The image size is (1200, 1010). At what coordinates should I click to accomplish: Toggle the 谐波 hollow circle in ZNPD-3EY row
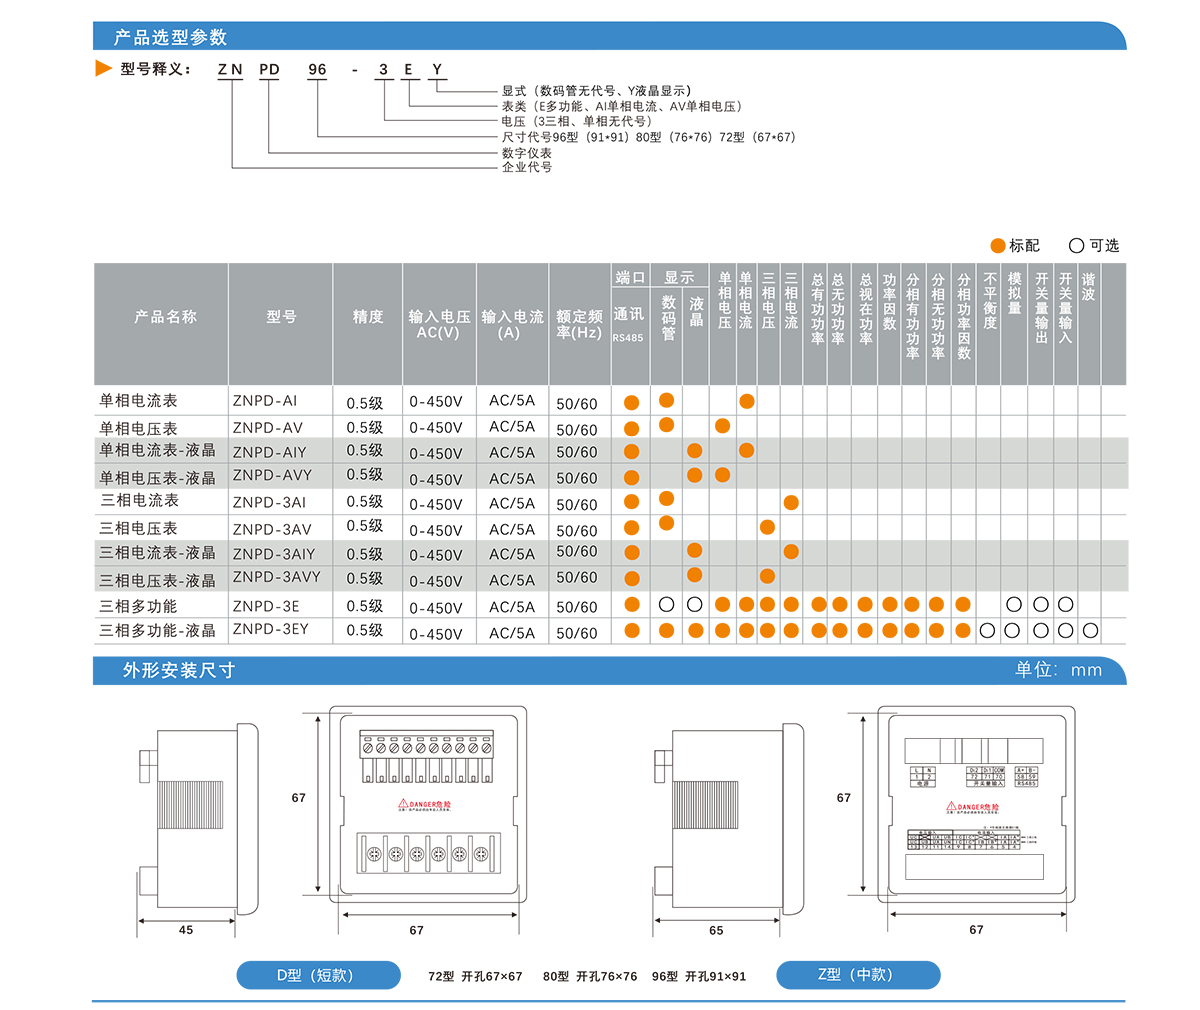pos(1090,631)
